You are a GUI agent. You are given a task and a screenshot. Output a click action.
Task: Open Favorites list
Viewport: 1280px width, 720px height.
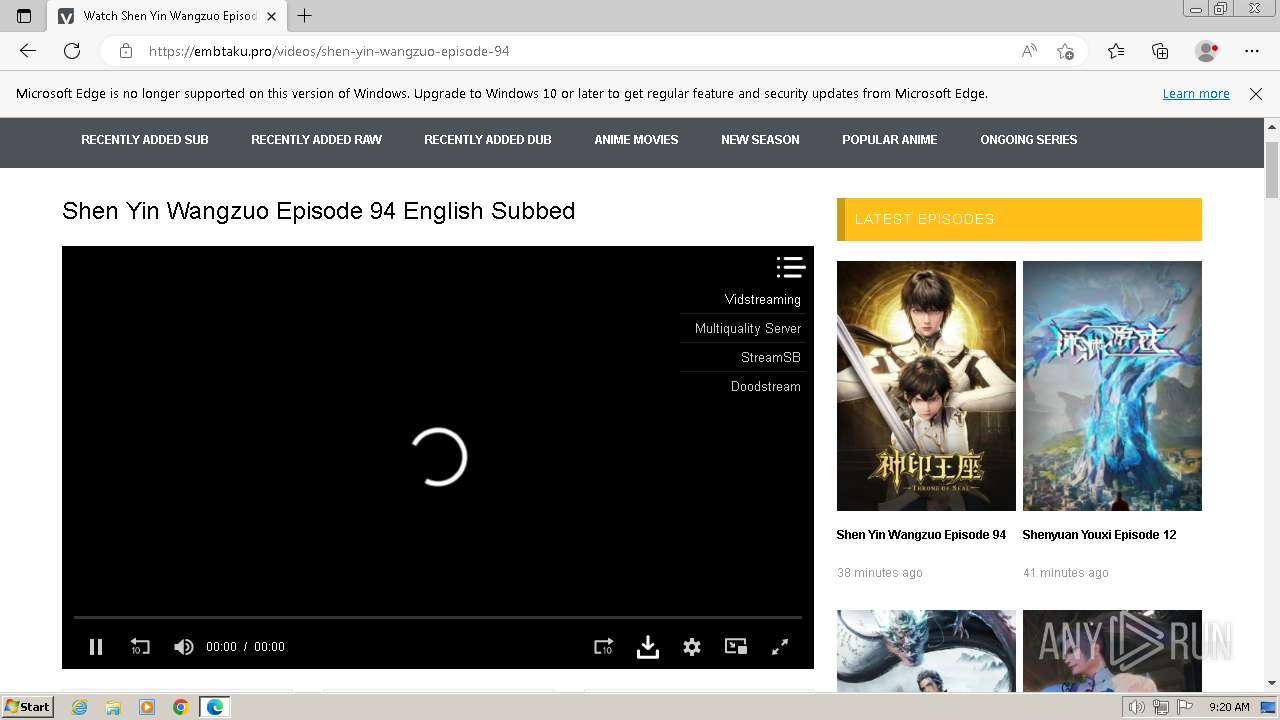pyautogui.click(x=1116, y=51)
